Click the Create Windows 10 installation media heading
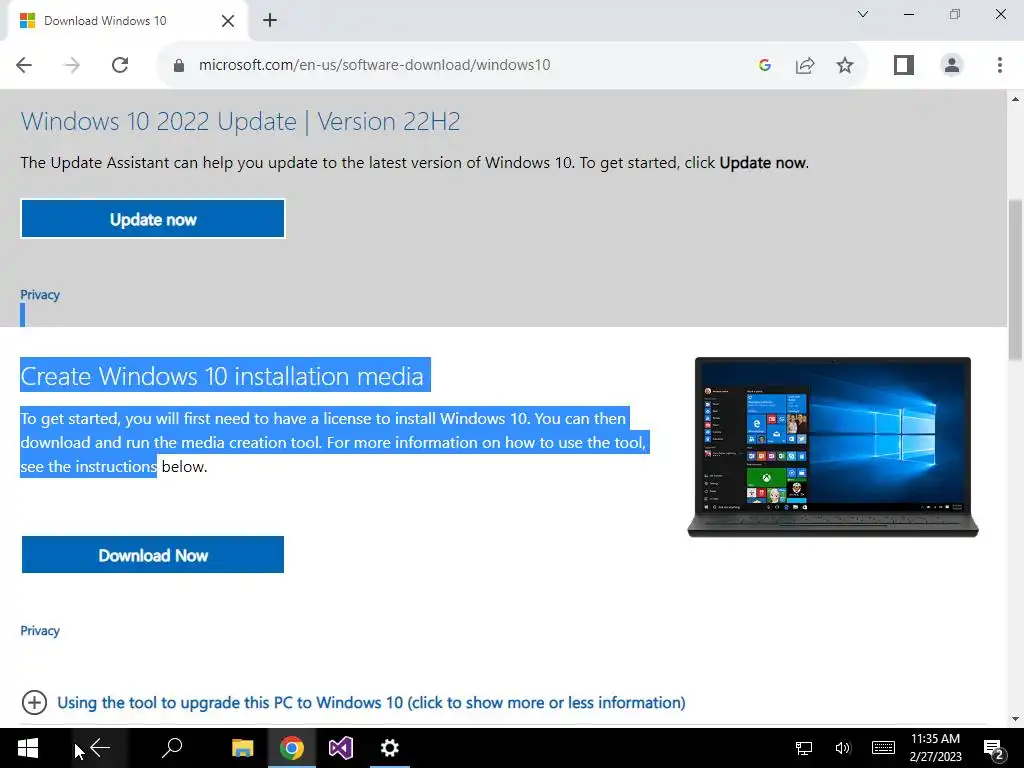 point(222,376)
